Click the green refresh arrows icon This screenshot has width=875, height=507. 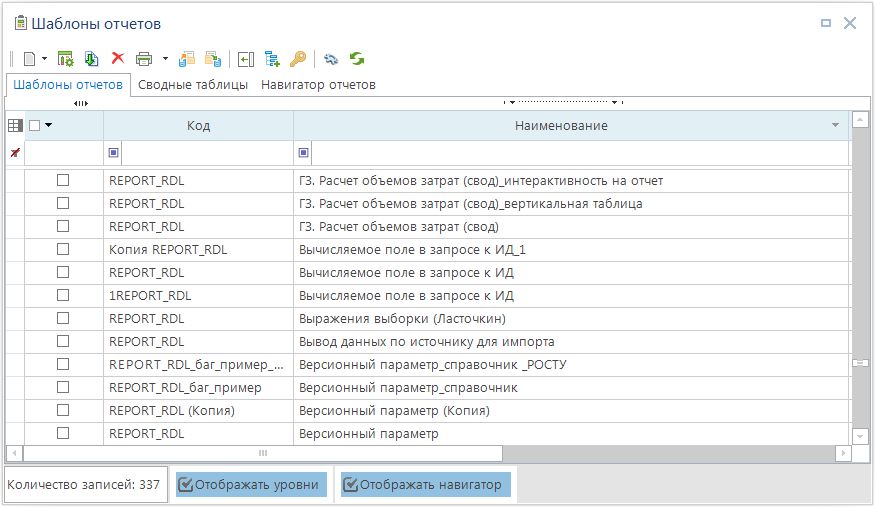coord(356,59)
